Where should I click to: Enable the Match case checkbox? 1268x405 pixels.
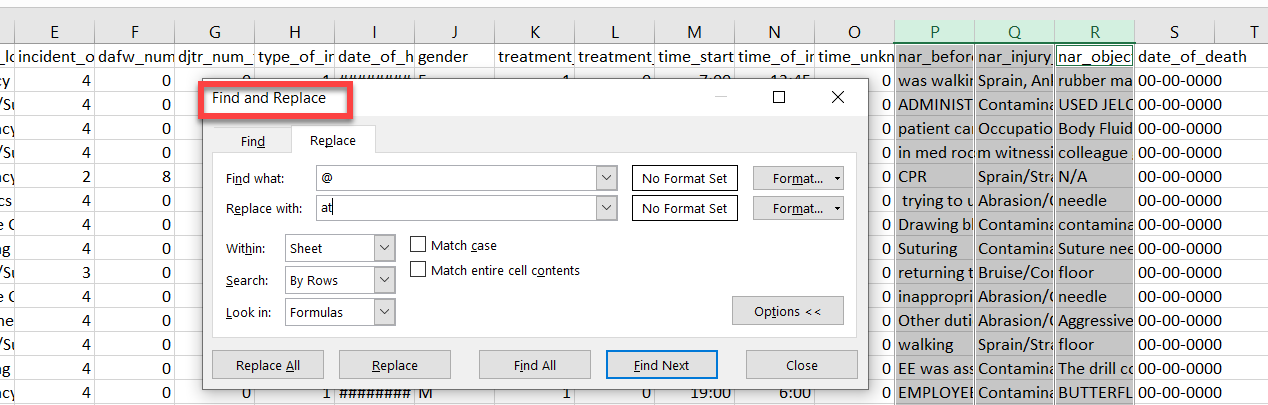point(418,245)
